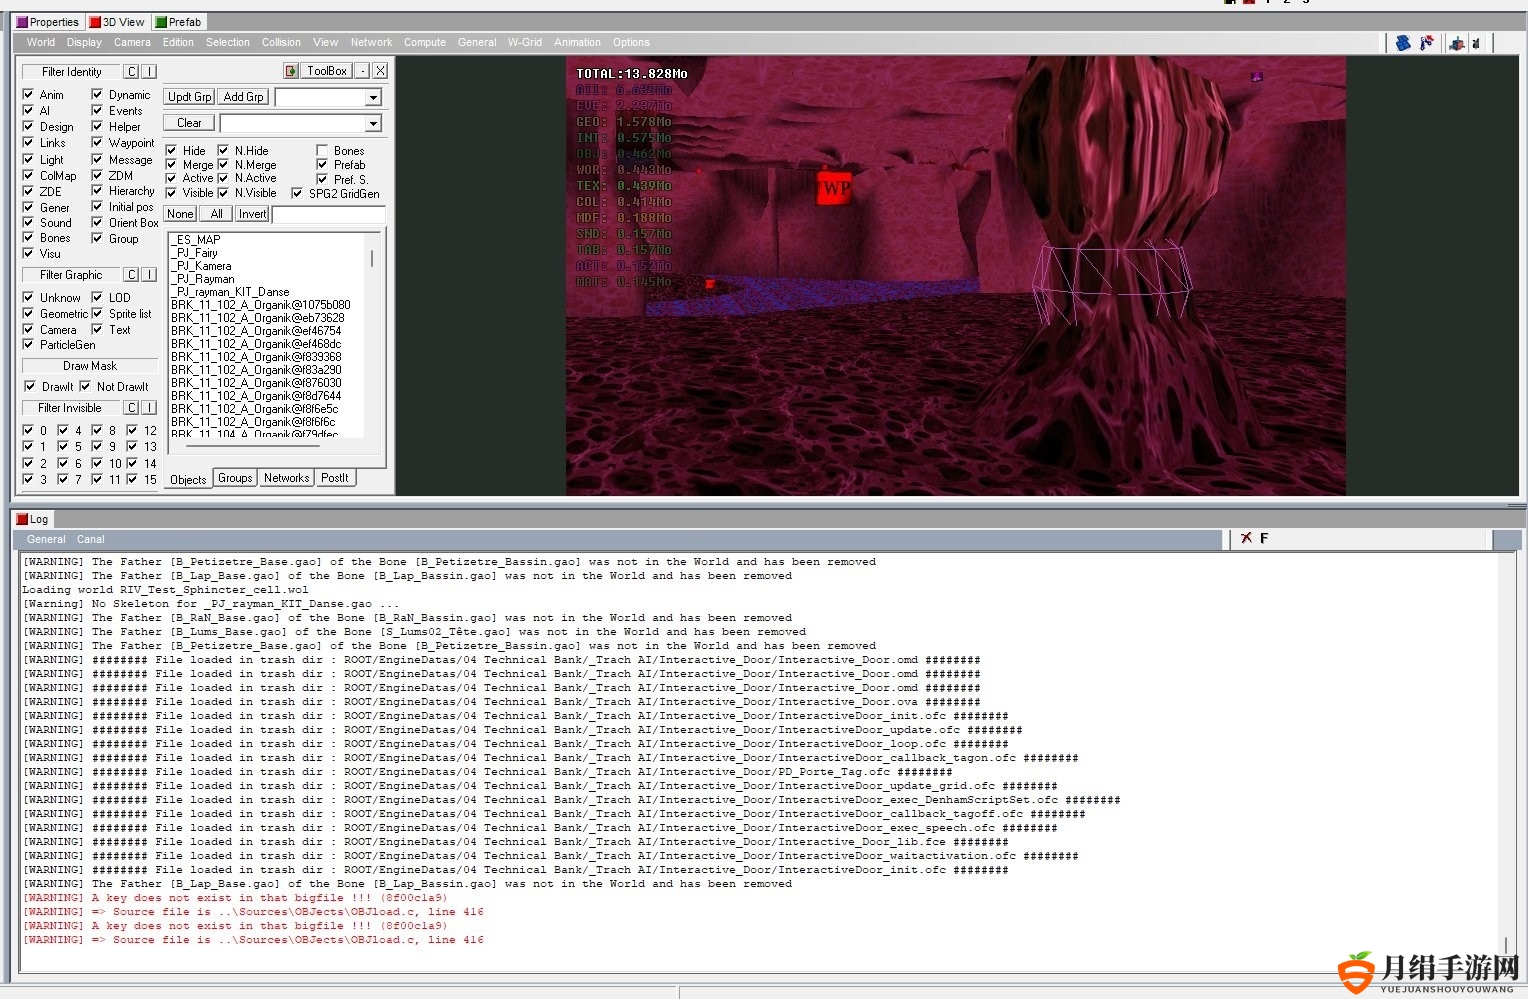Screen dimensions: 1528x999
Task: Enable the Bones checkbox in ToolBox
Action: (x=322, y=151)
